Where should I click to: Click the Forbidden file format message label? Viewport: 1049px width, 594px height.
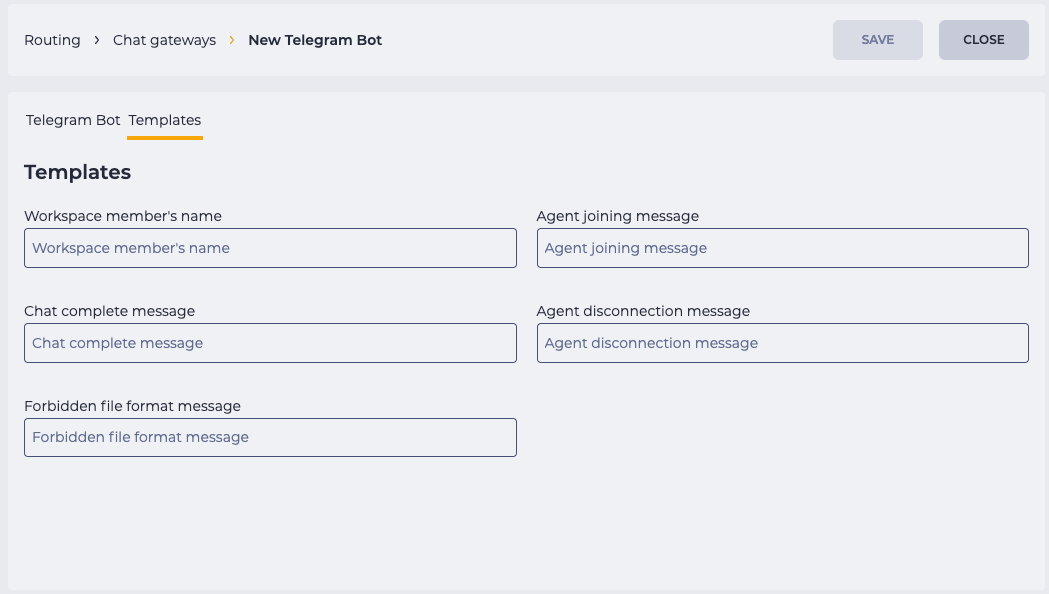pyautogui.click(x=132, y=406)
